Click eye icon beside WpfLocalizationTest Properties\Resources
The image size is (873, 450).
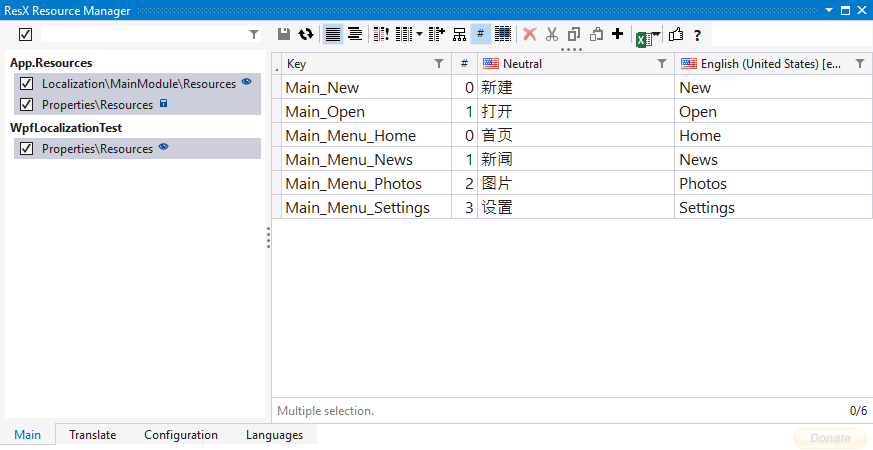click(x=163, y=147)
